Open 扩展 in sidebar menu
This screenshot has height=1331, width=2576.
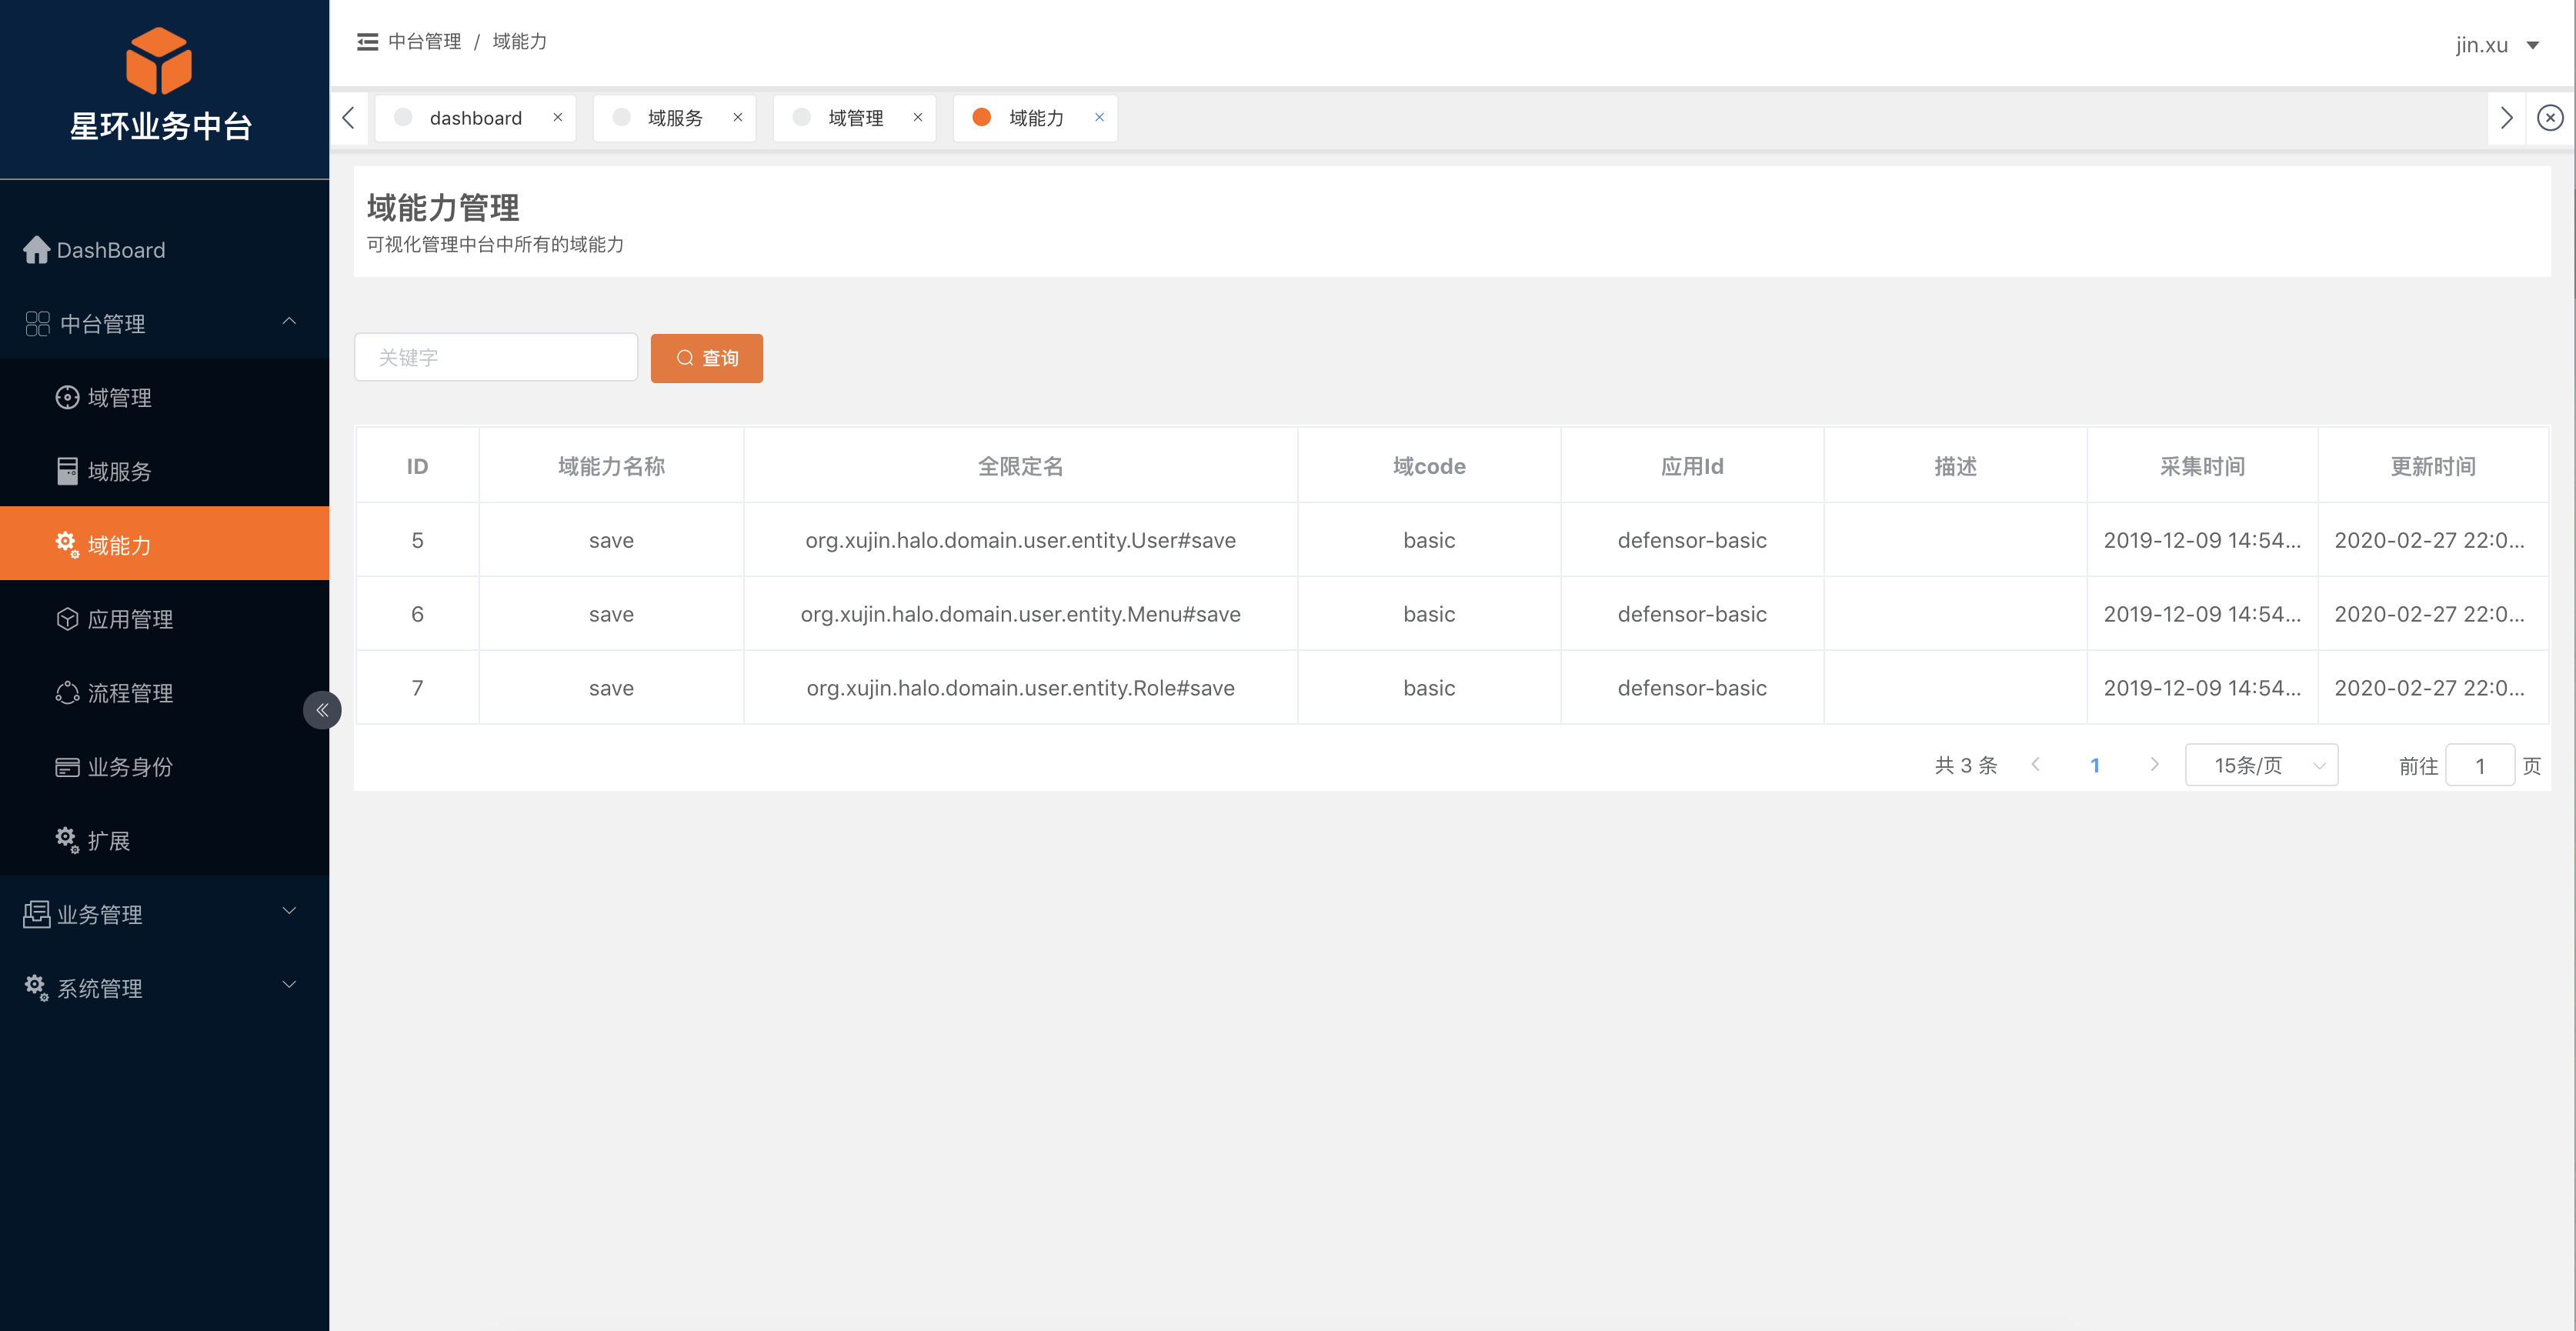pyautogui.click(x=164, y=841)
